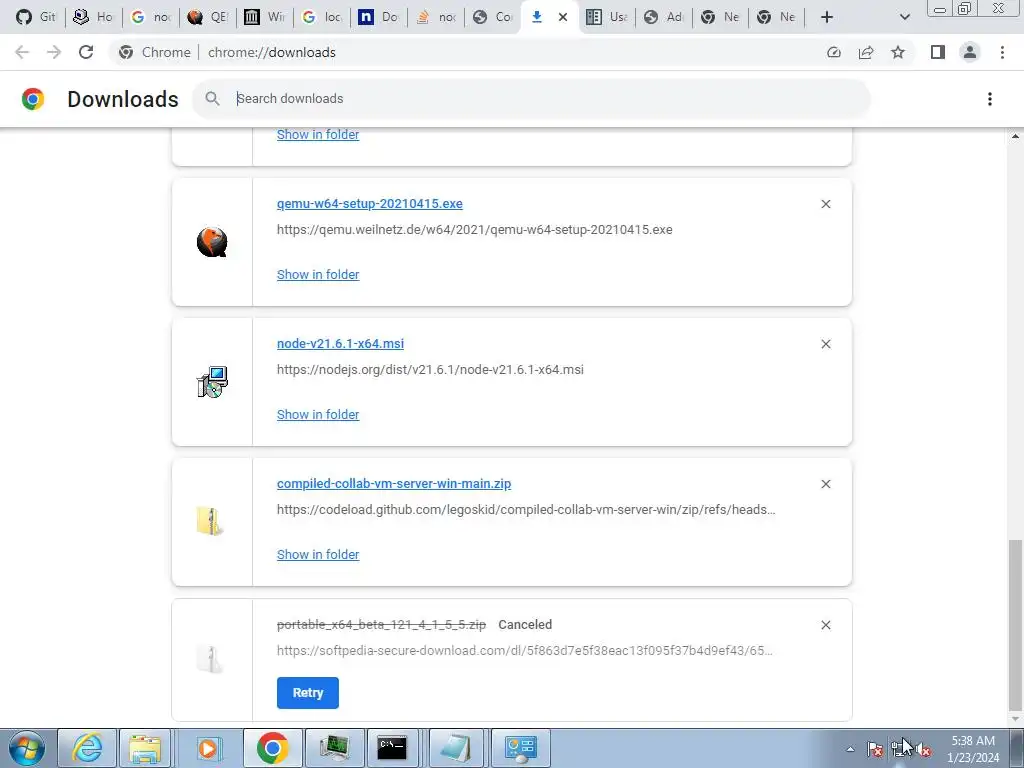Click the page vertical scrollbar thumb
1024x768 pixels.
[1015, 624]
